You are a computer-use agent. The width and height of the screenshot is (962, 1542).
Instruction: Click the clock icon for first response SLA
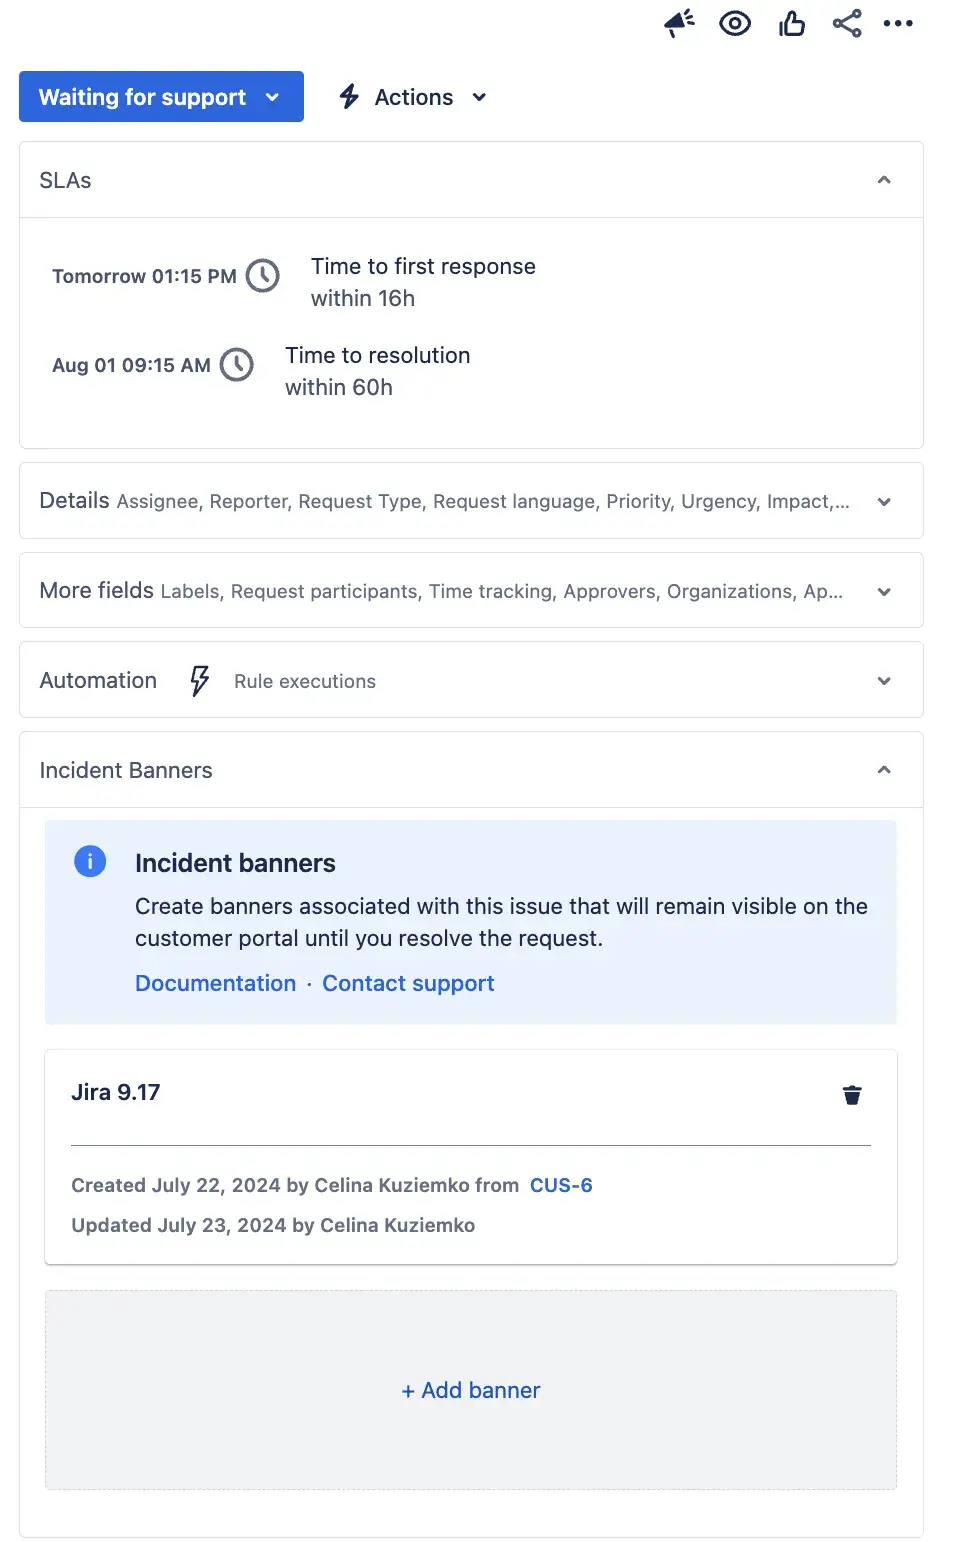tap(263, 276)
